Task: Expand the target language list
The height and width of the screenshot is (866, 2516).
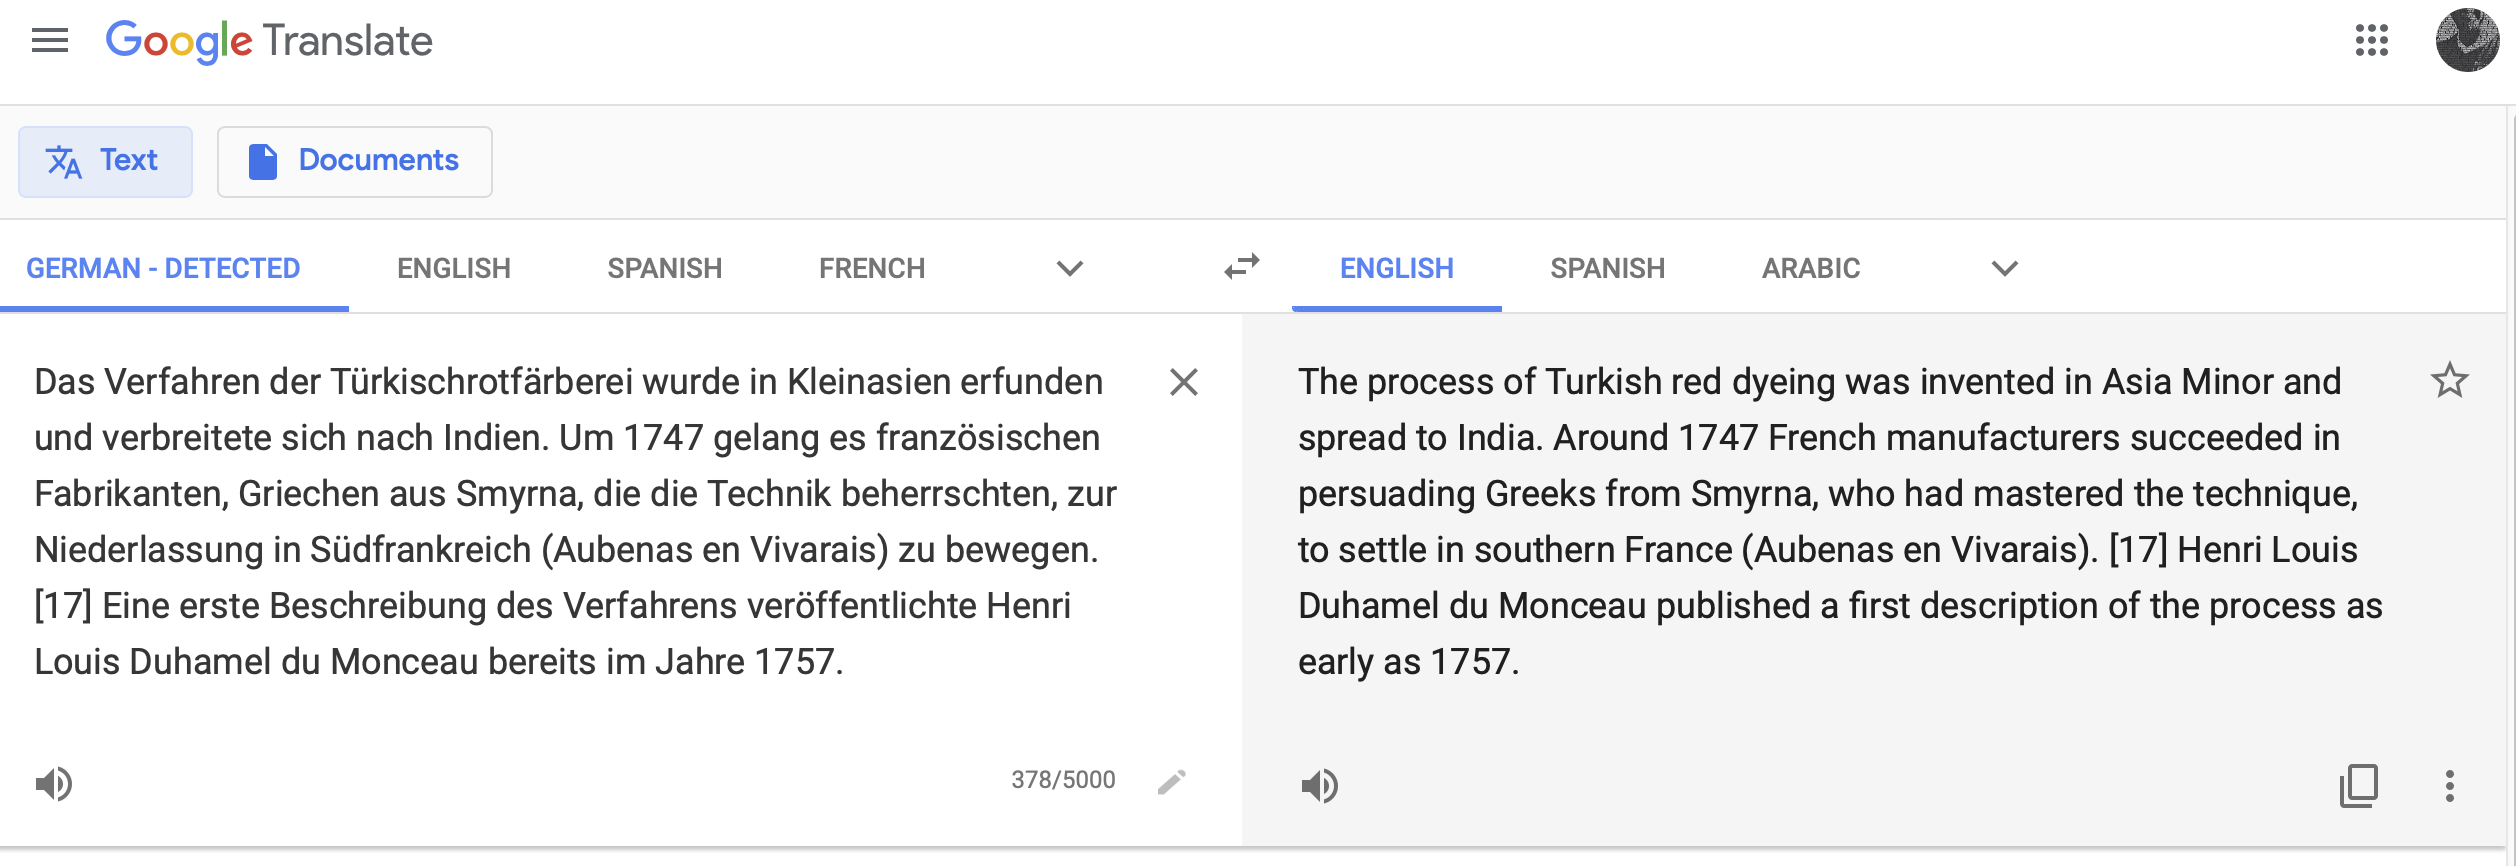Action: pos(2004,268)
